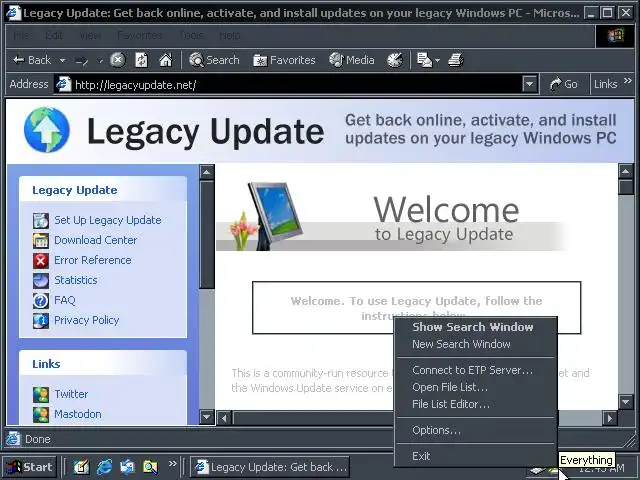Click the search folder quick launch icon
640x480 pixels.
150,467
